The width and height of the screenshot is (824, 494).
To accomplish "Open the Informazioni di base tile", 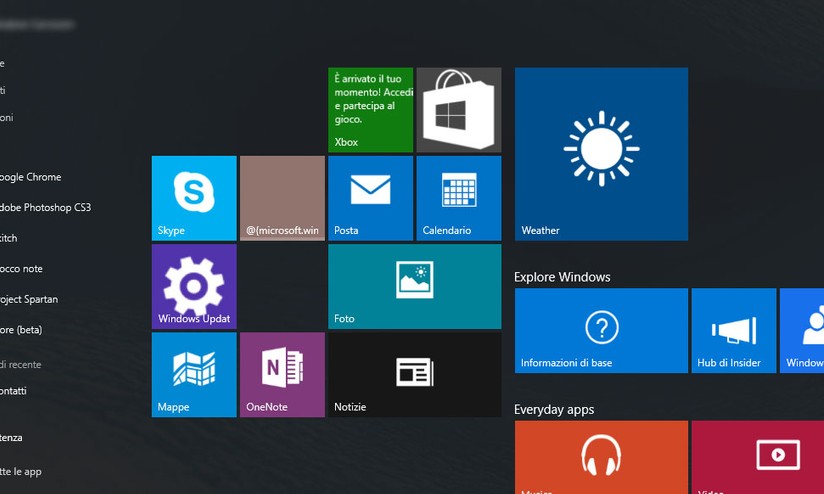I will click(x=601, y=330).
